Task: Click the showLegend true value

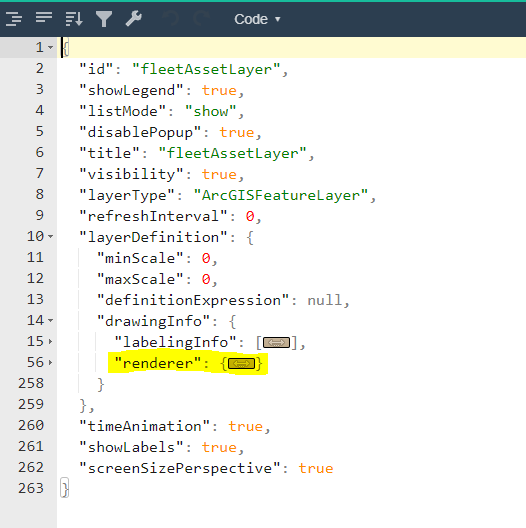Action: tap(219, 91)
